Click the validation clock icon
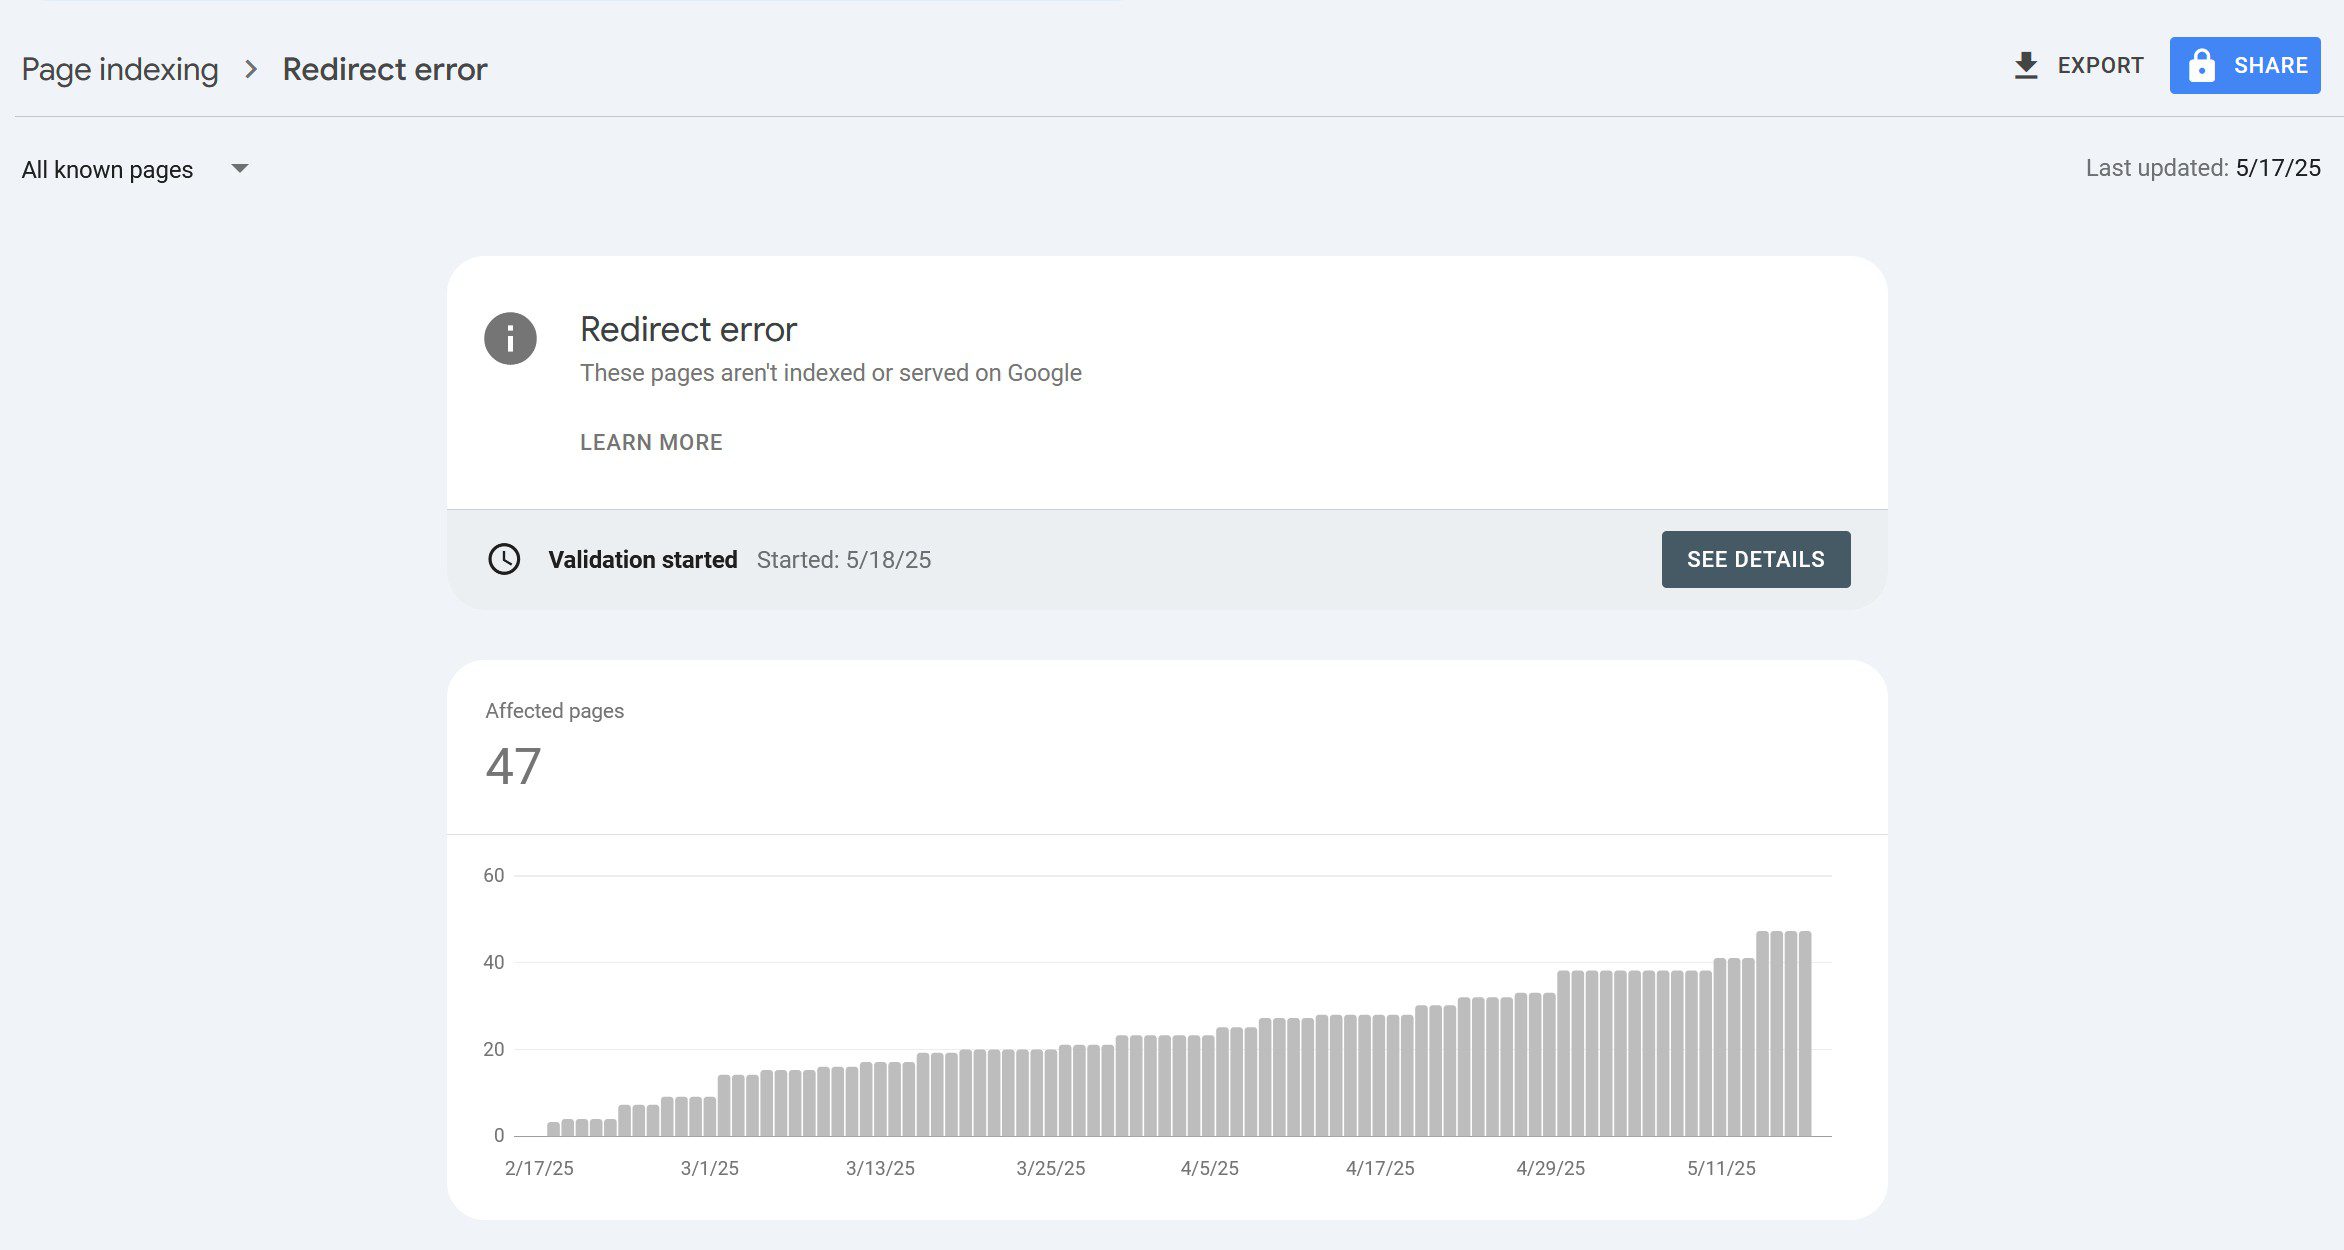Viewport: 2344px width, 1250px height. click(x=504, y=559)
